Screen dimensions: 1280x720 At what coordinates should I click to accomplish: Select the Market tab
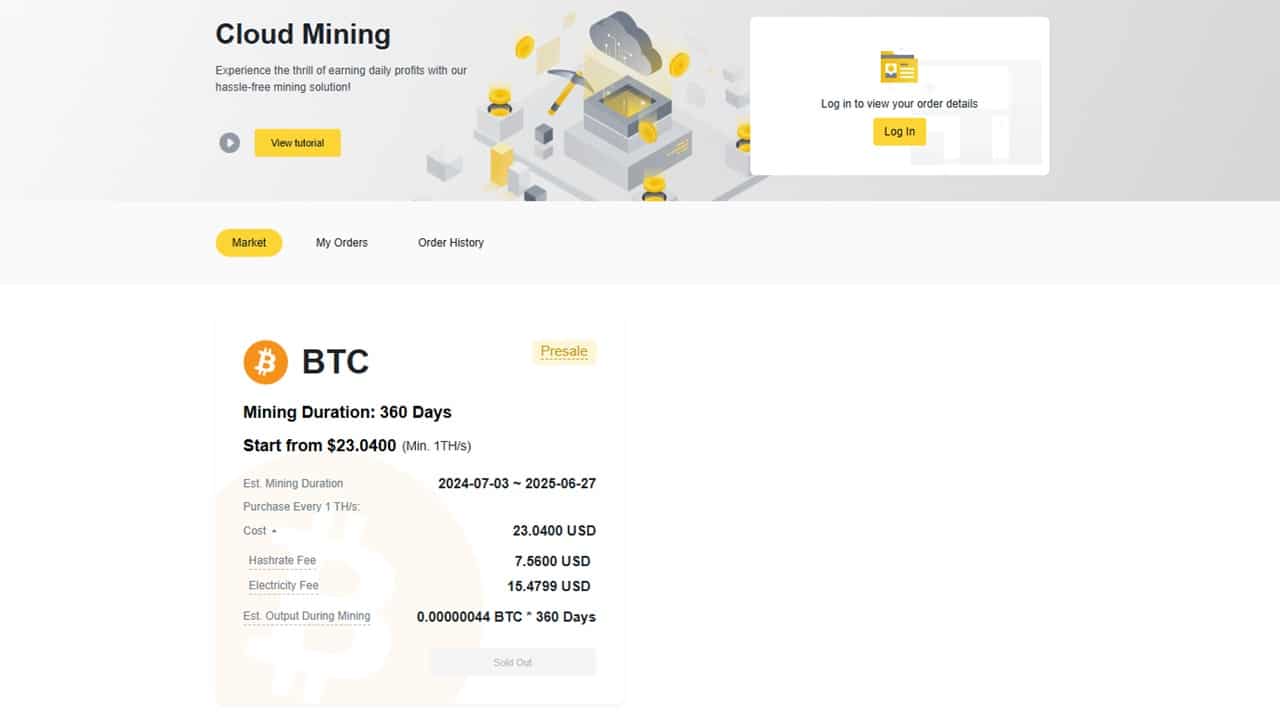point(249,243)
